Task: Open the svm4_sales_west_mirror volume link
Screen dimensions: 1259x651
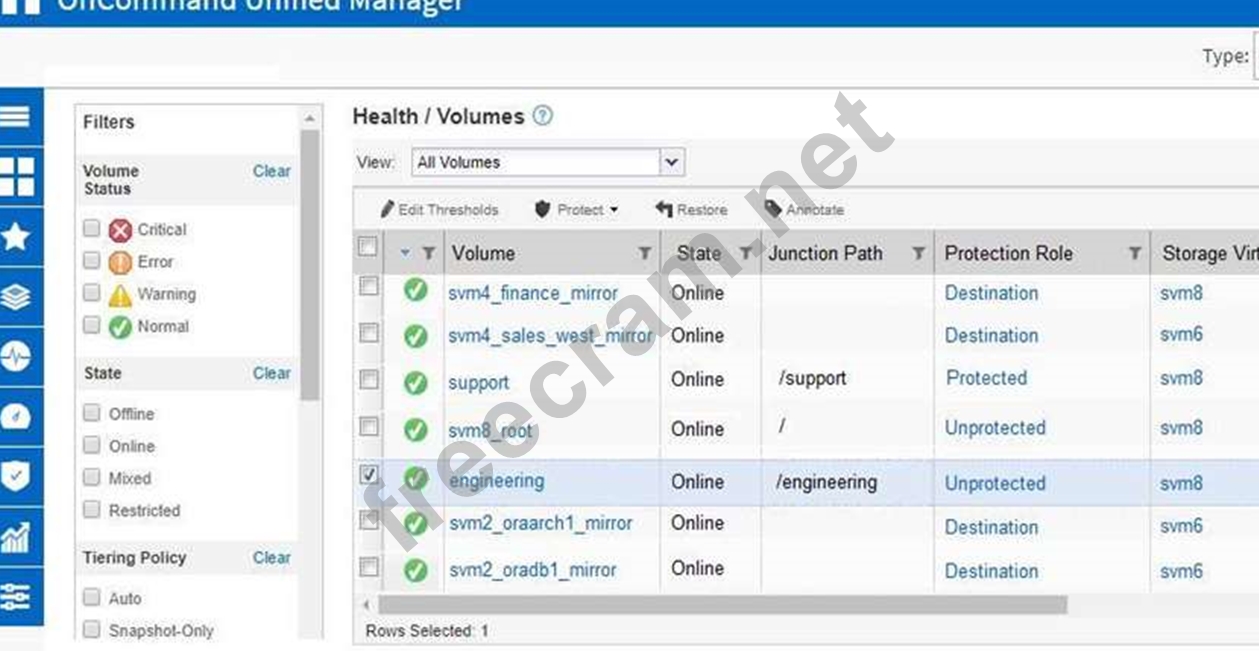Action: (550, 337)
